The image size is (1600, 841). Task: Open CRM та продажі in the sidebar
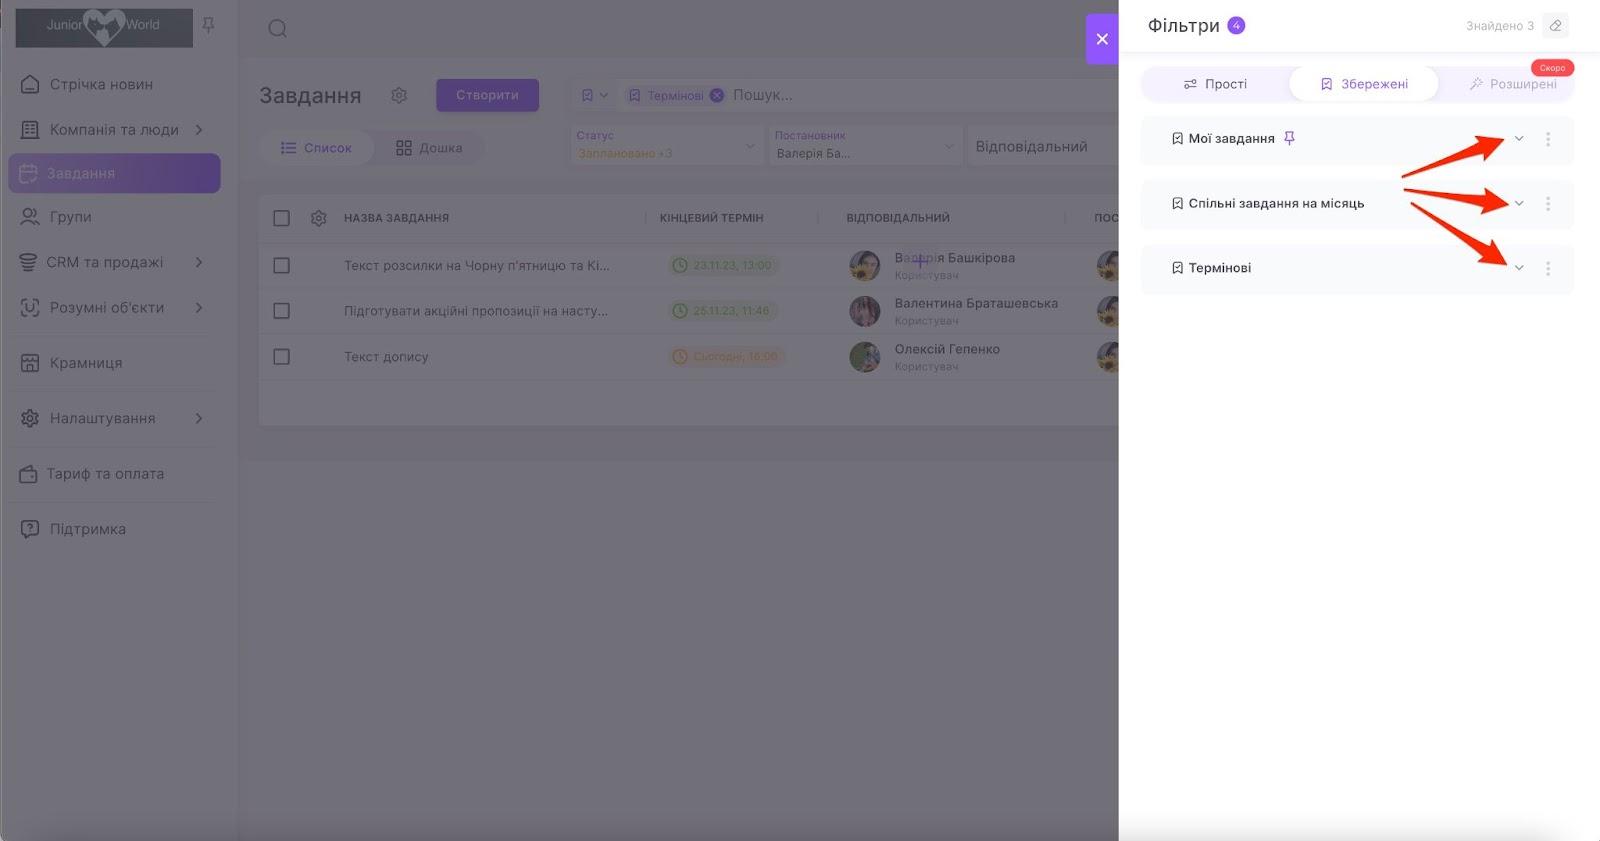tap(104, 262)
